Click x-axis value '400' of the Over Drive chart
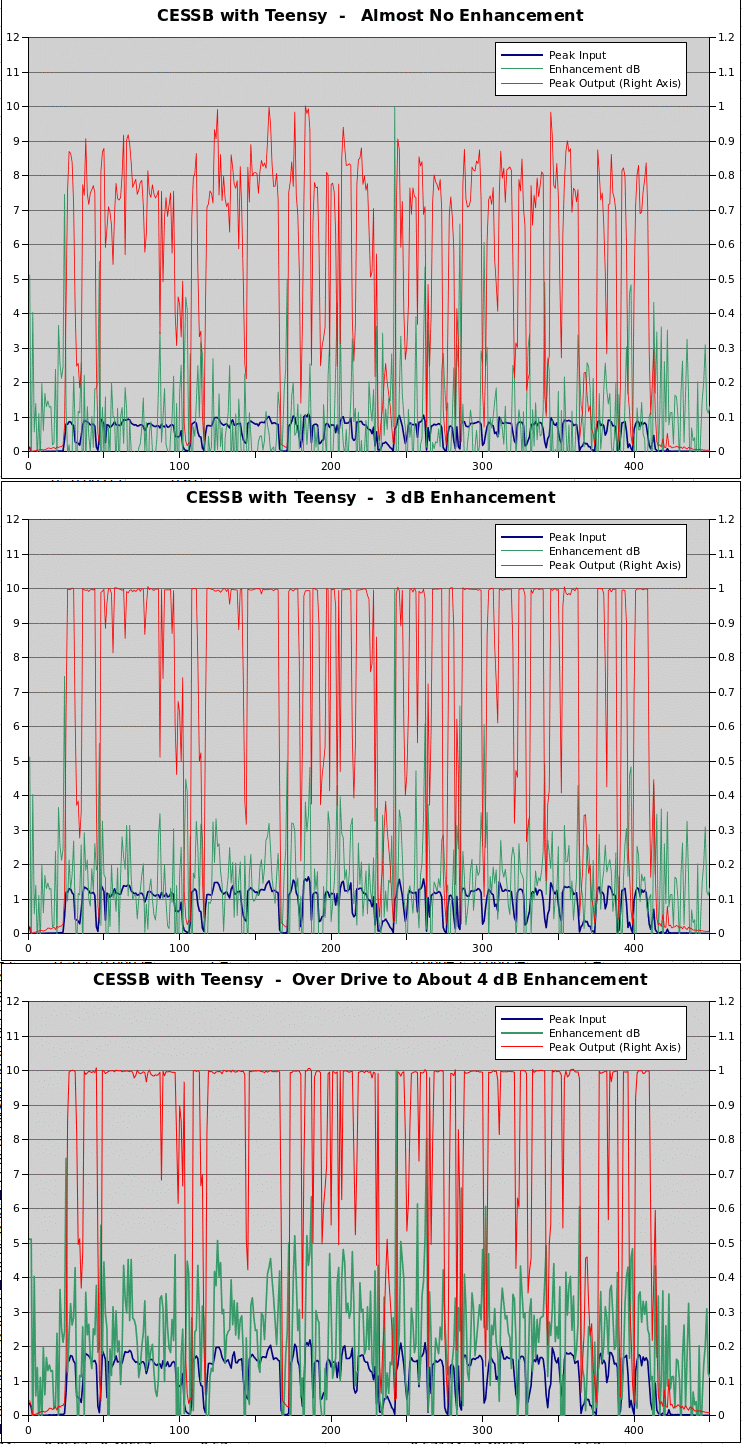742x1444 pixels. pos(634,1430)
